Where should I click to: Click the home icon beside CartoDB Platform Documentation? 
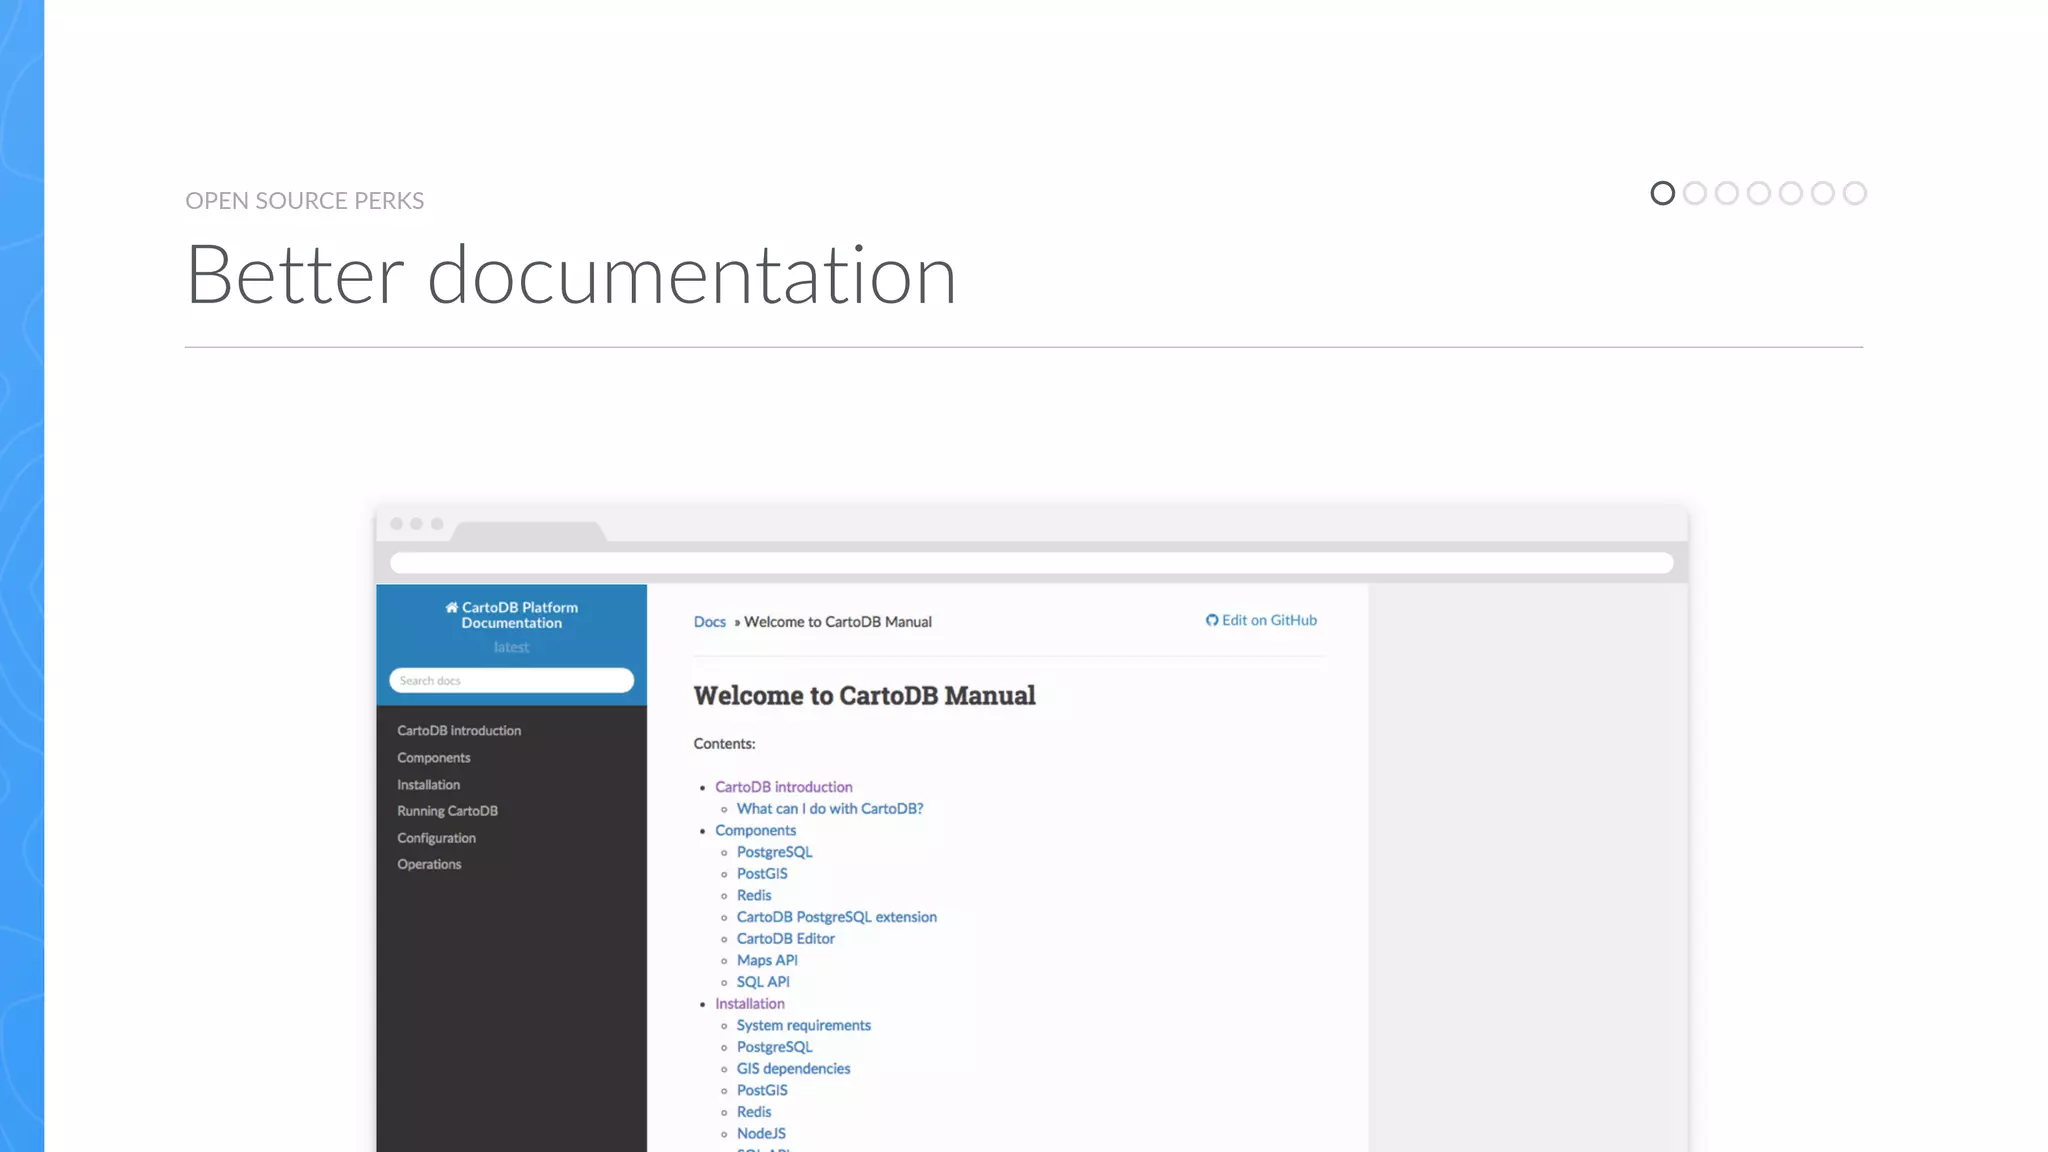[x=451, y=607]
